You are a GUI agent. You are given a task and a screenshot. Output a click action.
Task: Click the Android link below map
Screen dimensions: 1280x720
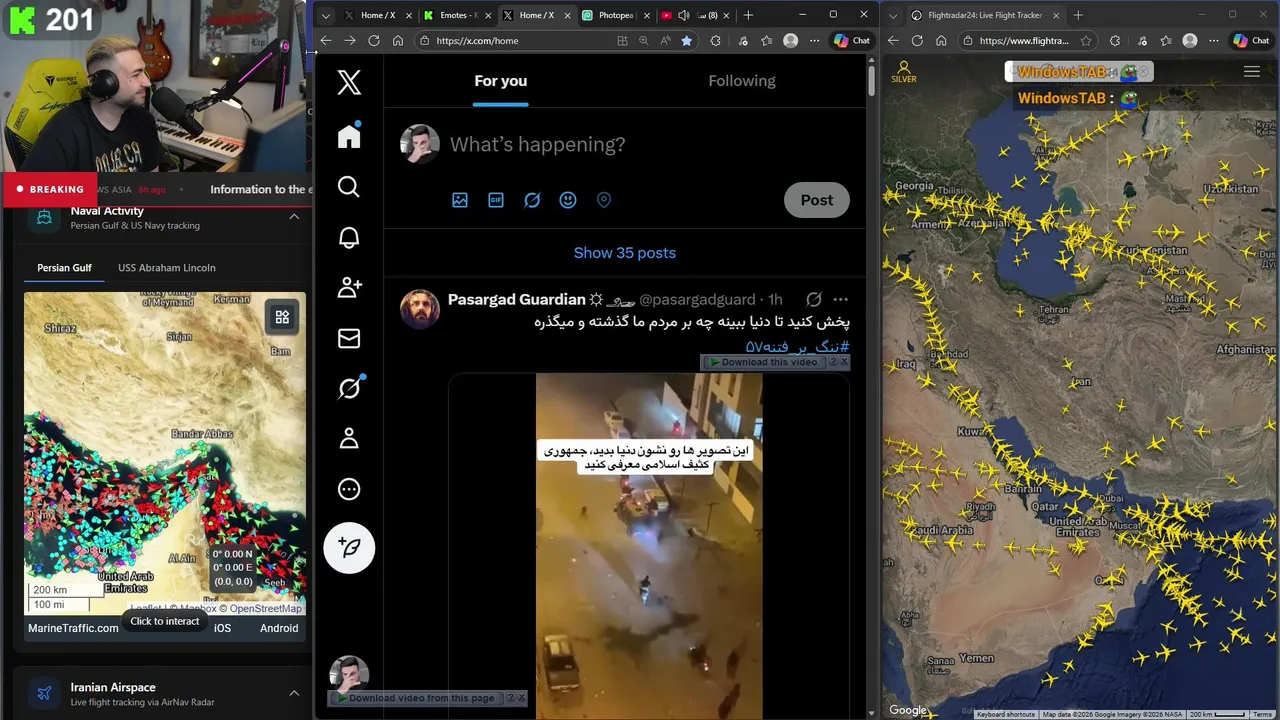pos(279,628)
